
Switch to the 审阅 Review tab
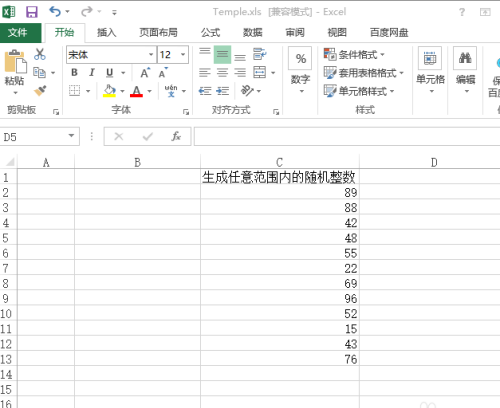tap(295, 32)
